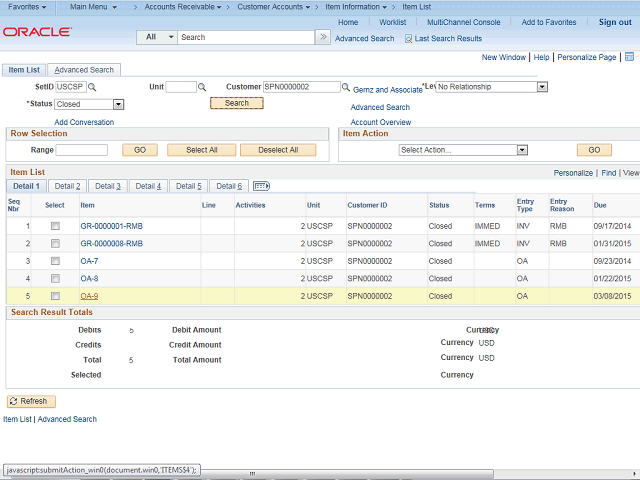
Task: Click the Show All Columns icon
Action: (x=262, y=186)
